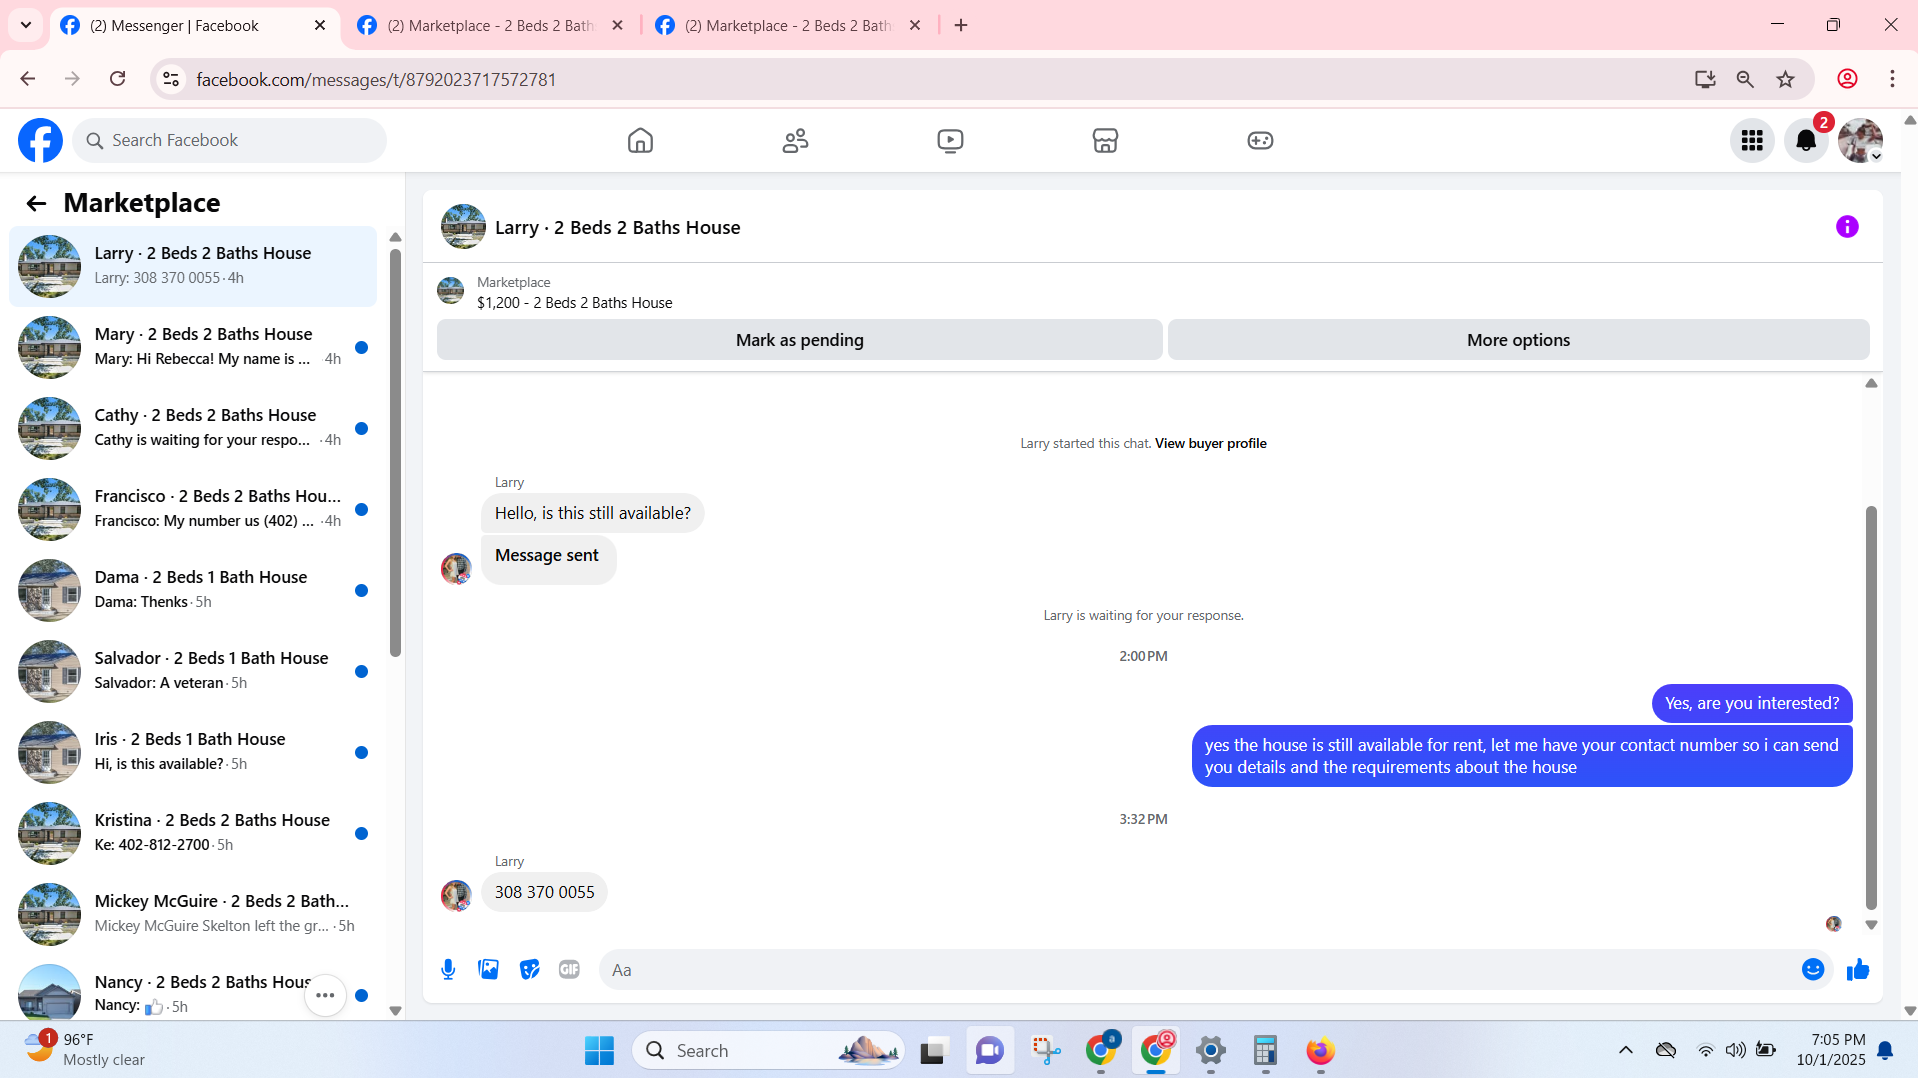Viewport: 1918px width, 1078px height.
Task: Open the Marketplace storefront icon
Action: (1105, 141)
